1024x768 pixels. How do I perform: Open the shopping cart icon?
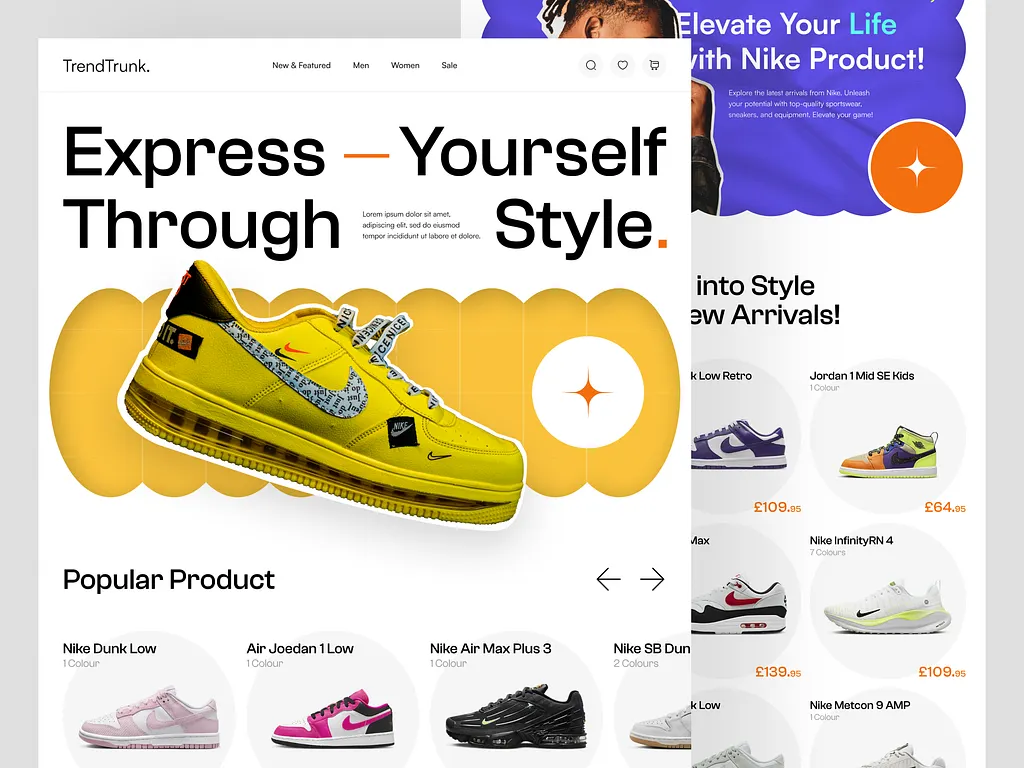coord(654,65)
